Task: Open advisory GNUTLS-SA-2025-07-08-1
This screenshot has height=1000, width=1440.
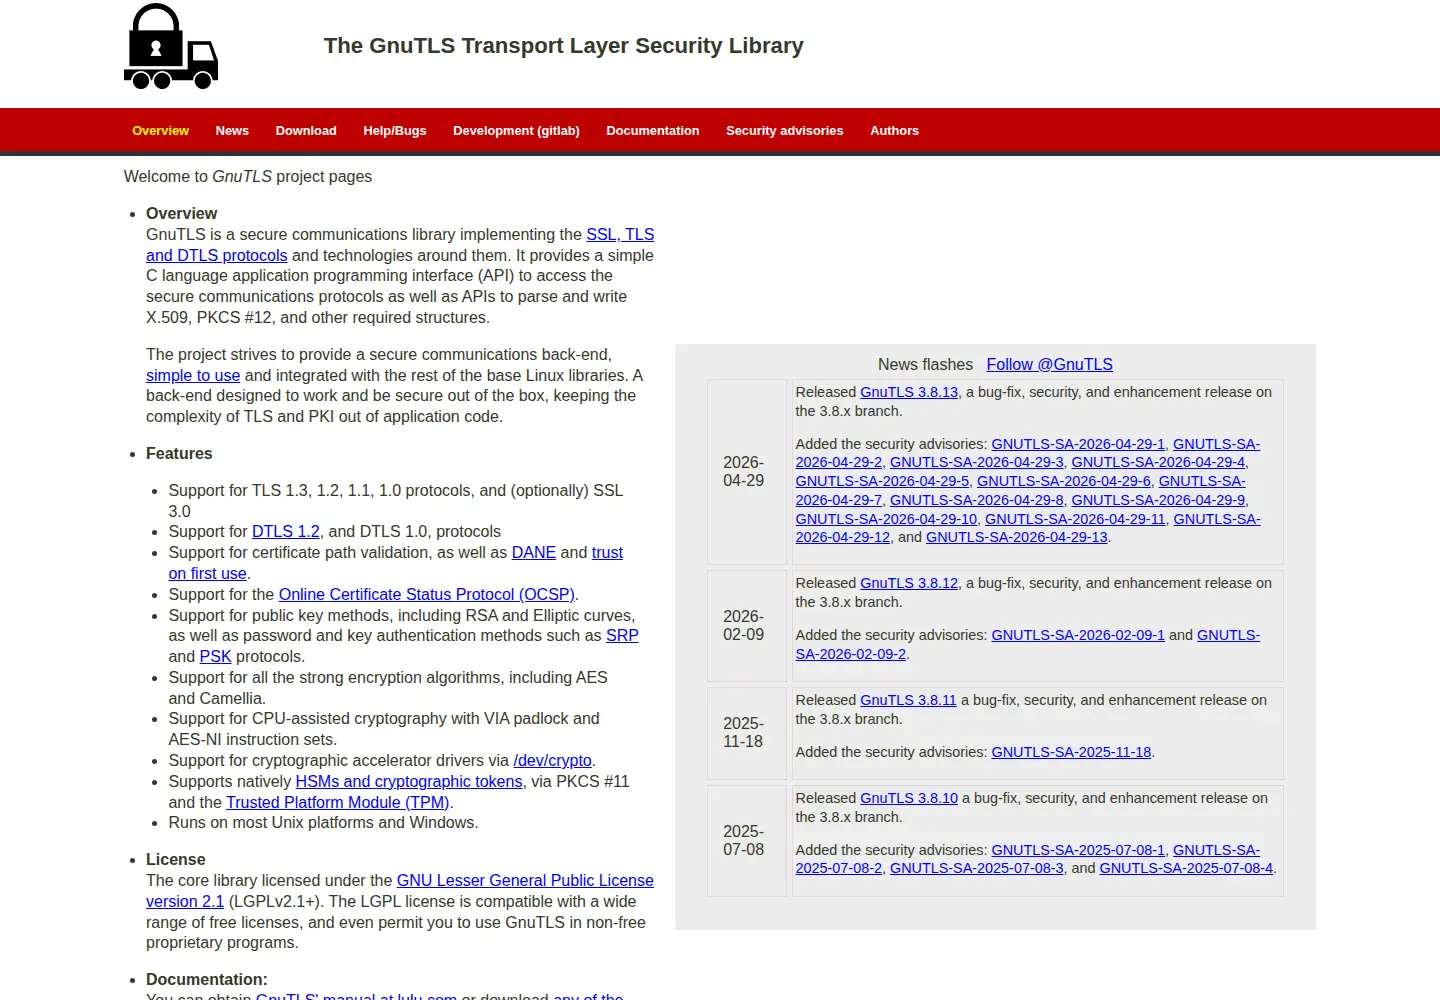Action: pos(1078,850)
